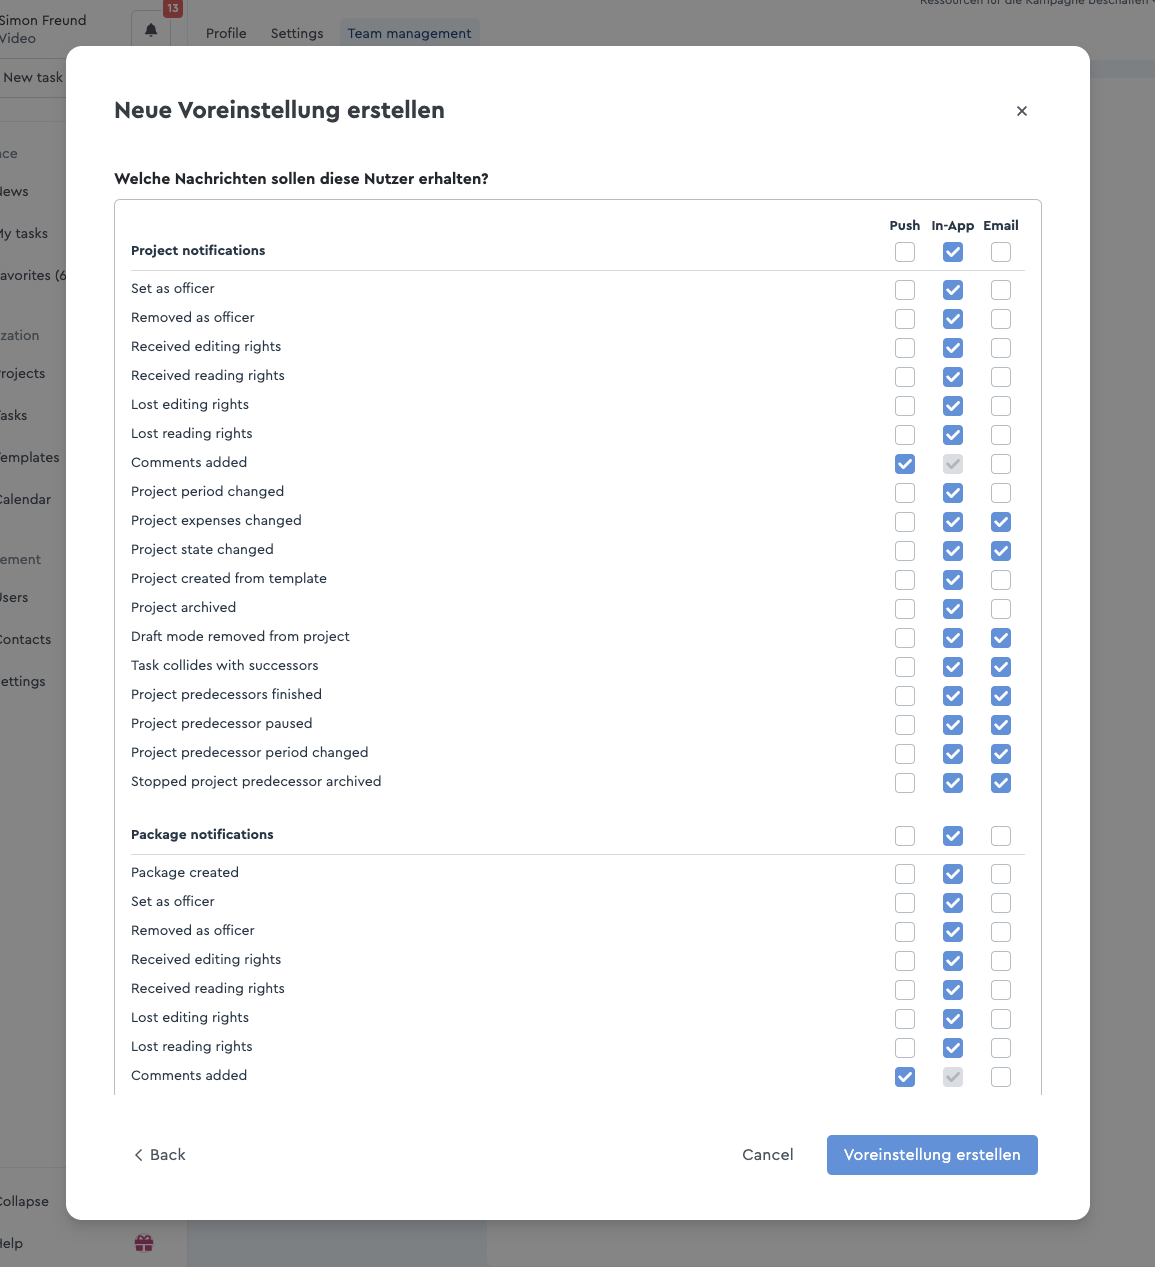Enable Email for all Package notifications
The image size is (1155, 1267).
pos(1001,836)
